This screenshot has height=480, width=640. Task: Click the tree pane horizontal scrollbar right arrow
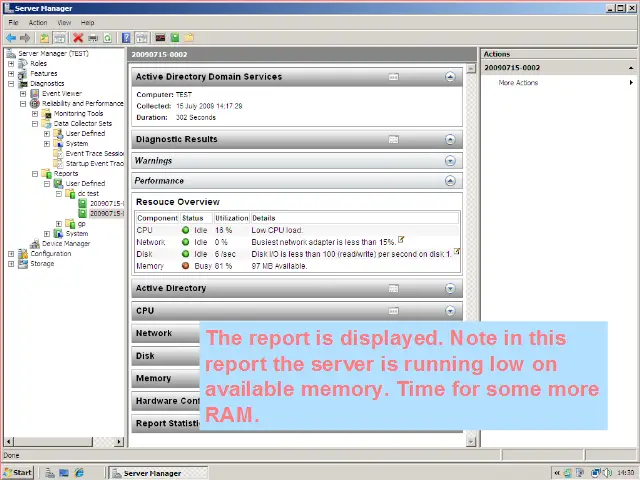(119, 441)
